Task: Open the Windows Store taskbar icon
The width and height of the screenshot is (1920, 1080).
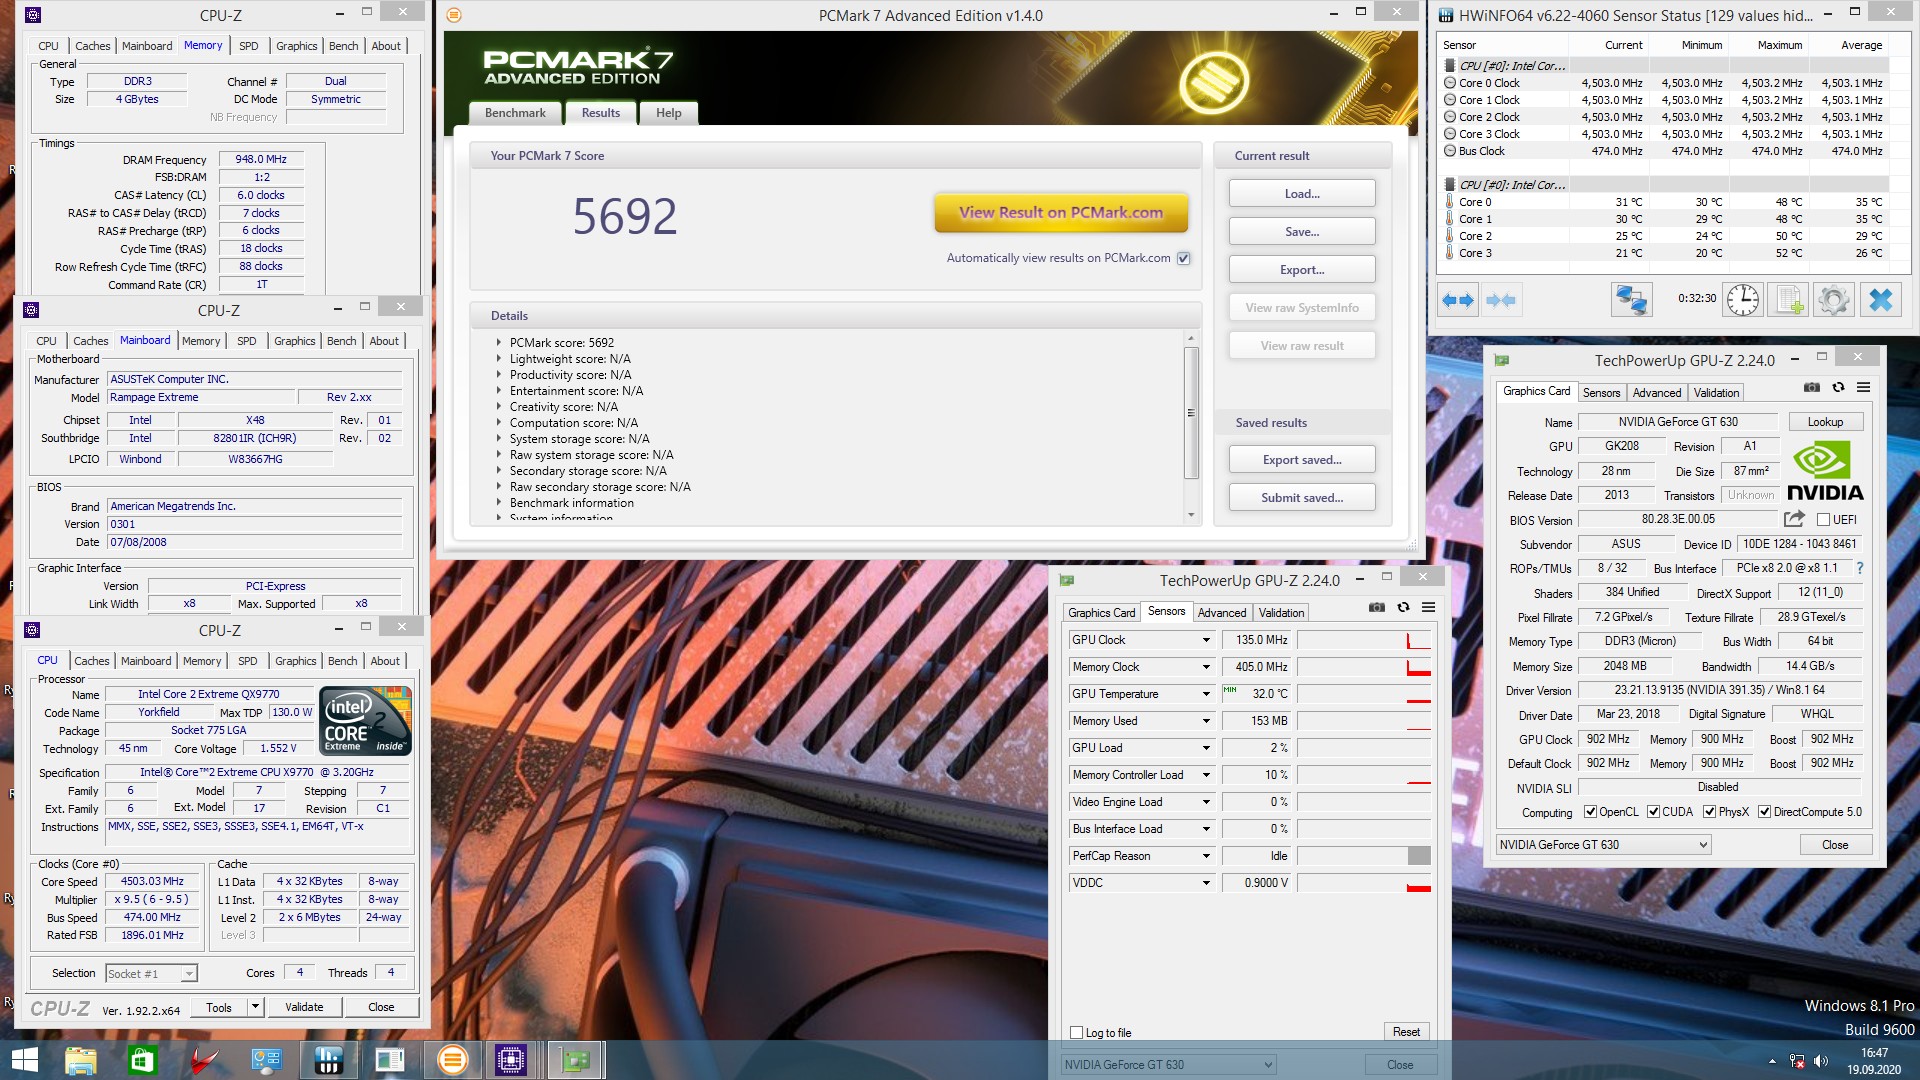Action: click(142, 1060)
